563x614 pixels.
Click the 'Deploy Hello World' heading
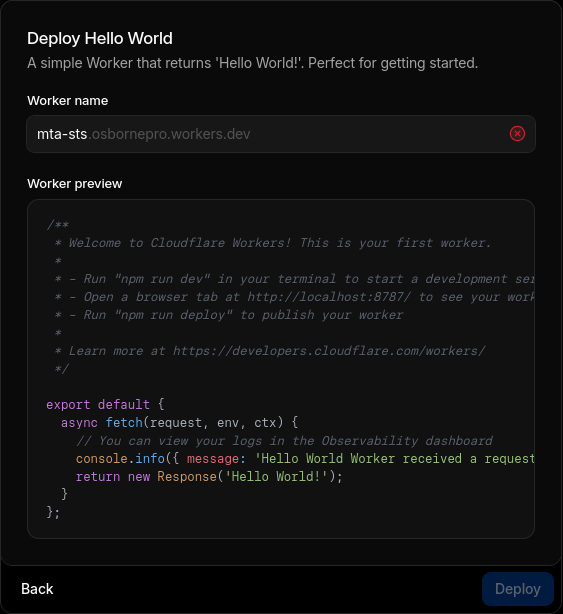point(100,38)
